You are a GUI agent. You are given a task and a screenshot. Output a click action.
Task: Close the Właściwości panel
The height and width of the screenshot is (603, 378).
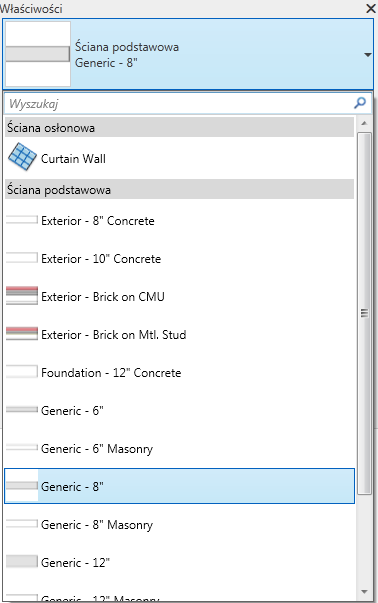coord(371,8)
